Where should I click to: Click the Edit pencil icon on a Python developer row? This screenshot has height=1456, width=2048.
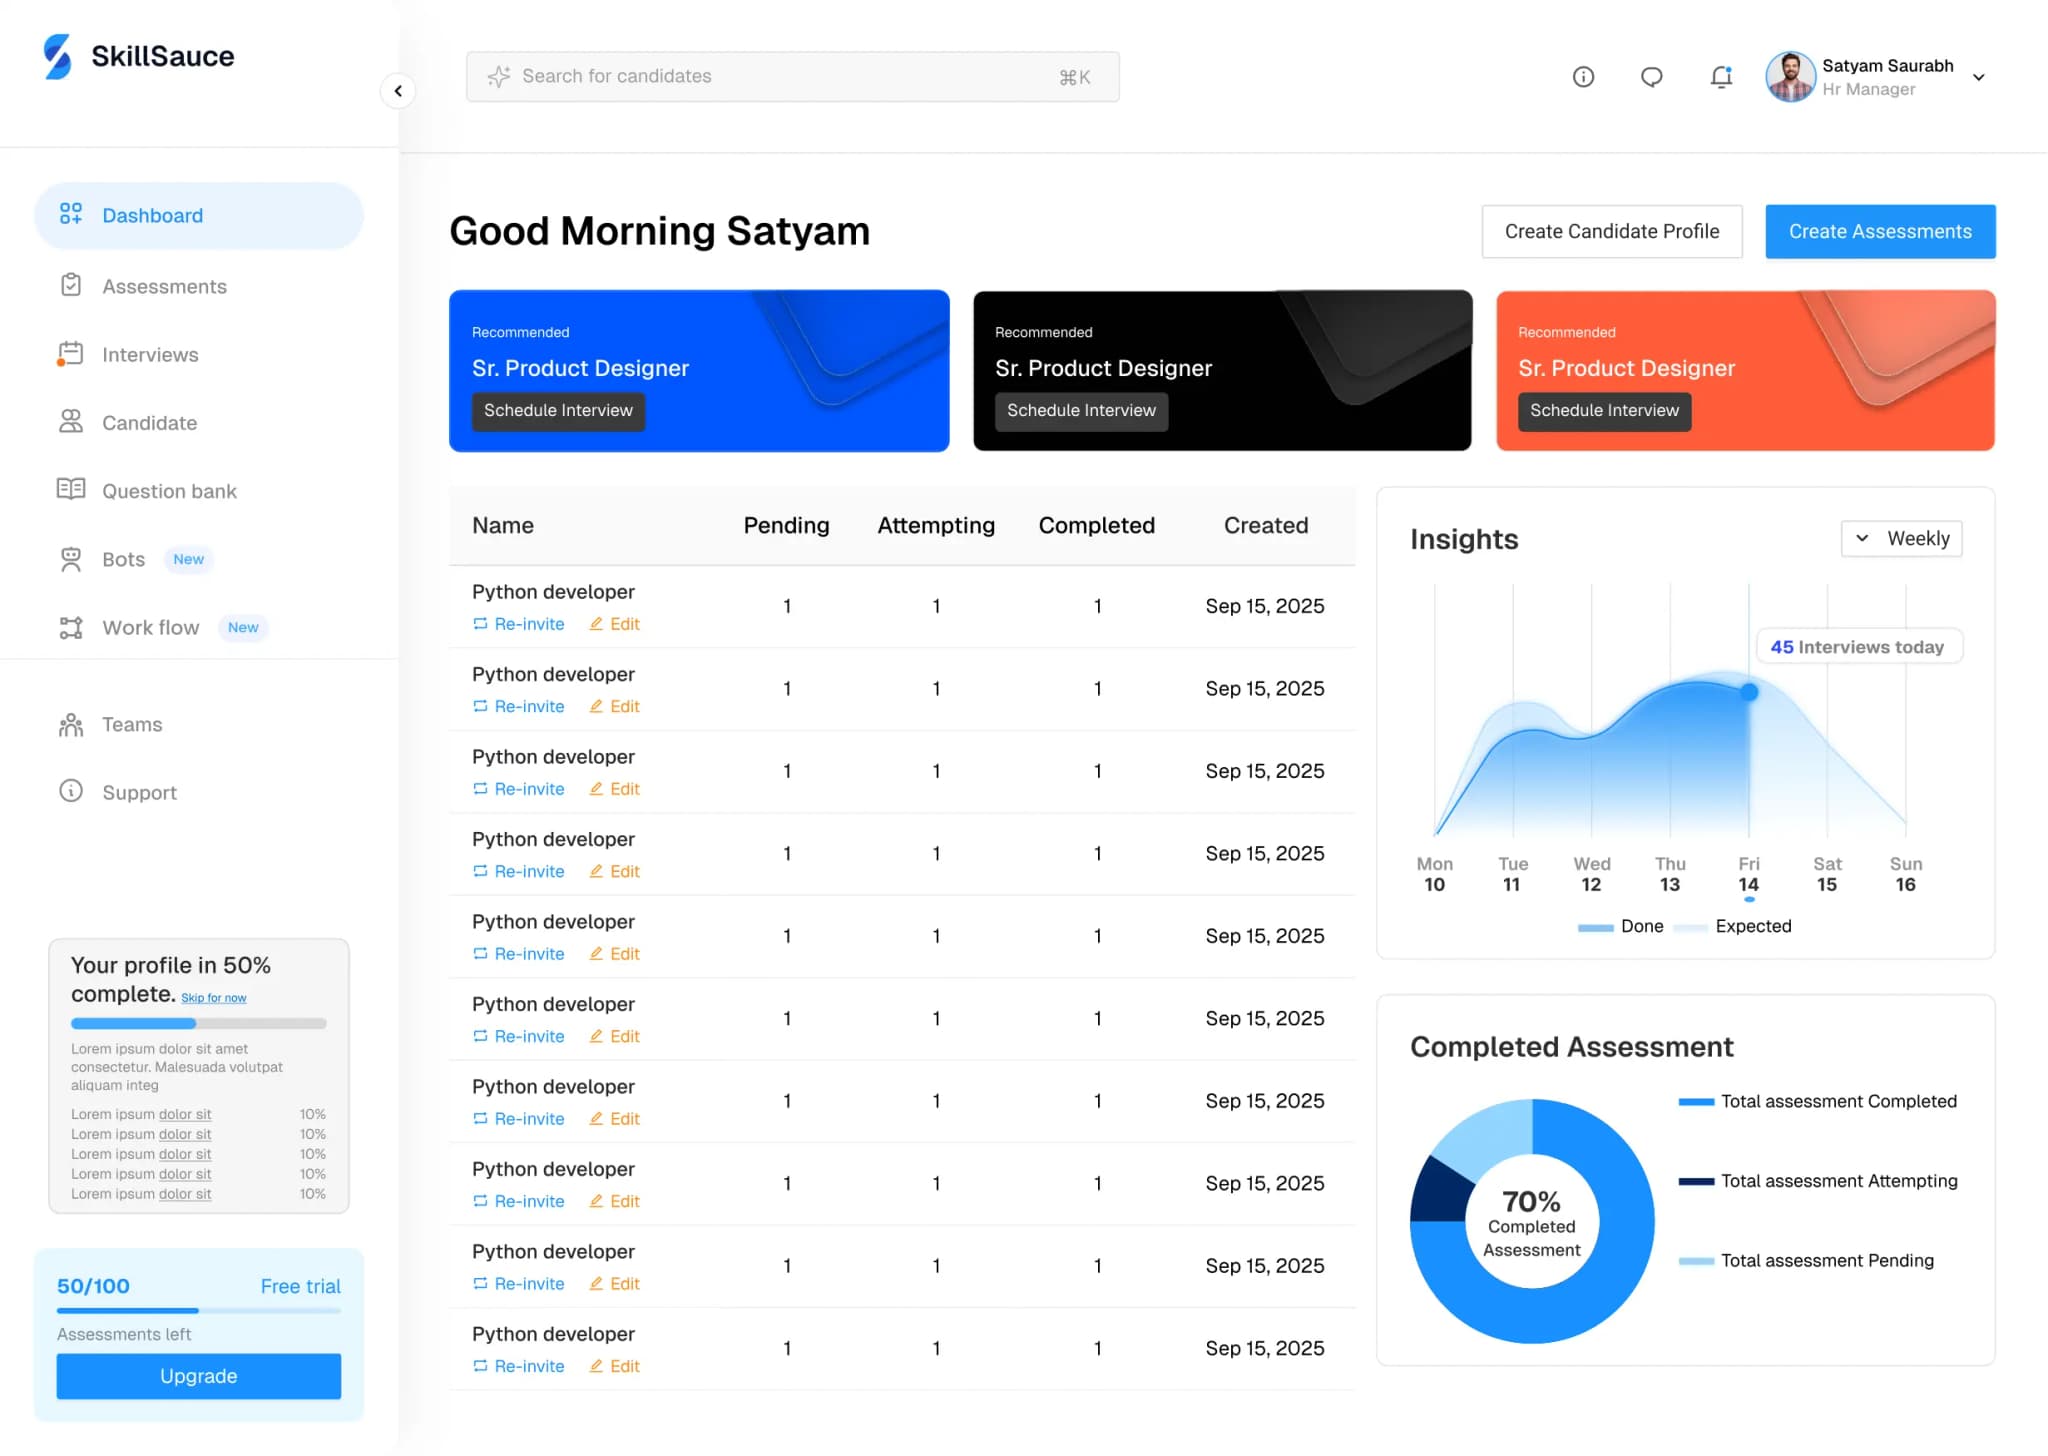(597, 623)
